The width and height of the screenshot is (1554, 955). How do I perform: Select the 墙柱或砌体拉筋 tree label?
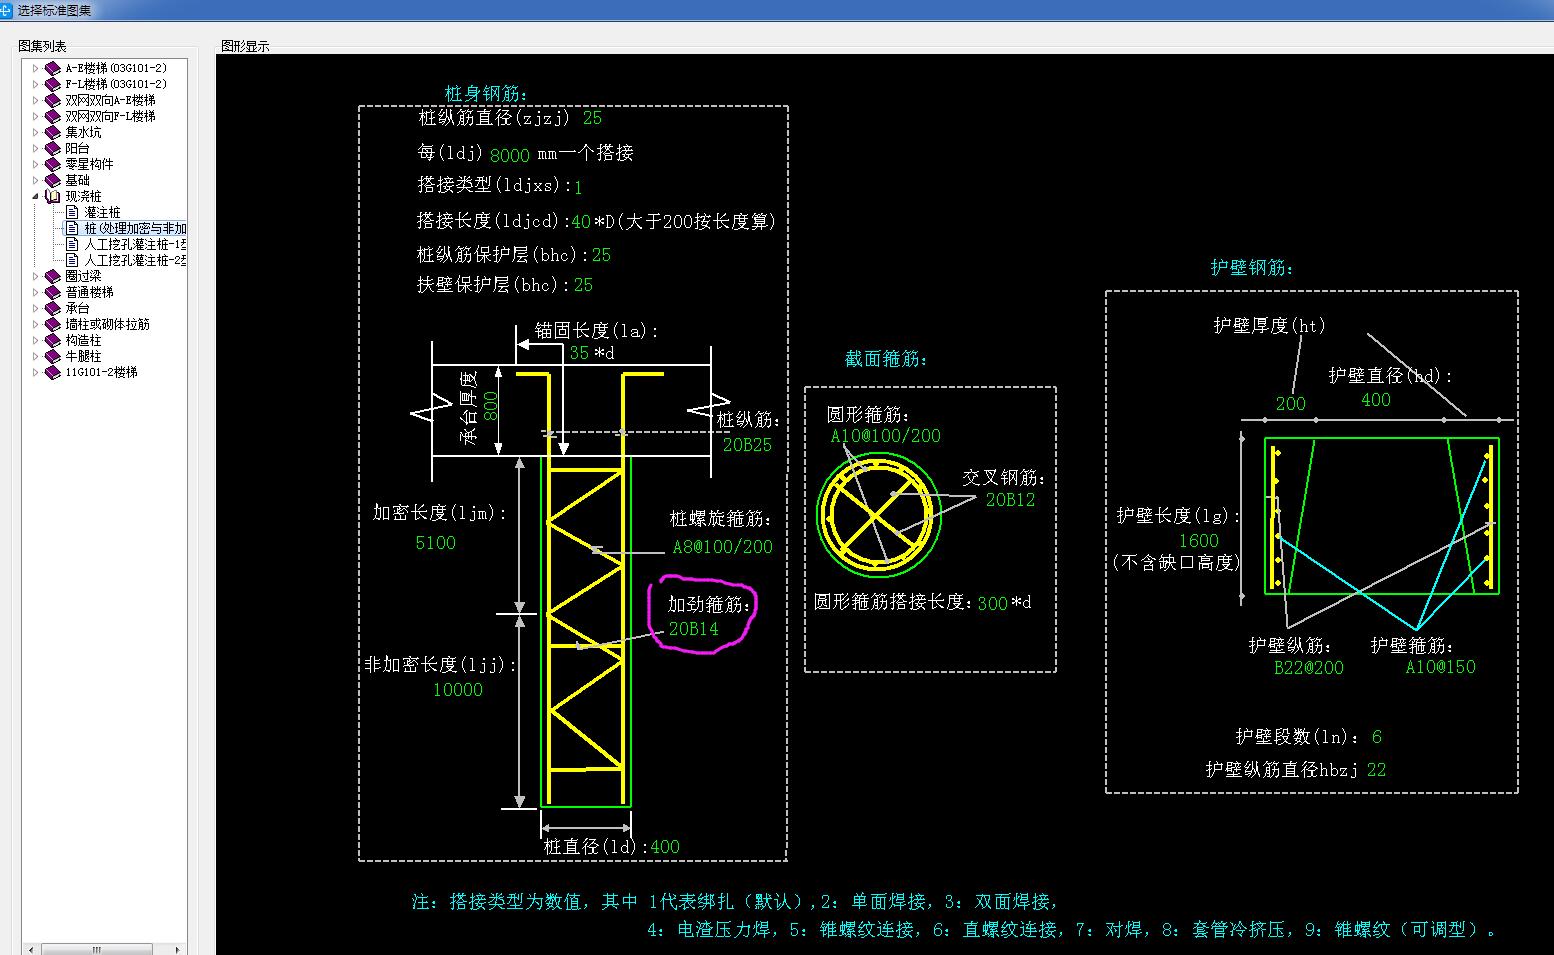(107, 324)
